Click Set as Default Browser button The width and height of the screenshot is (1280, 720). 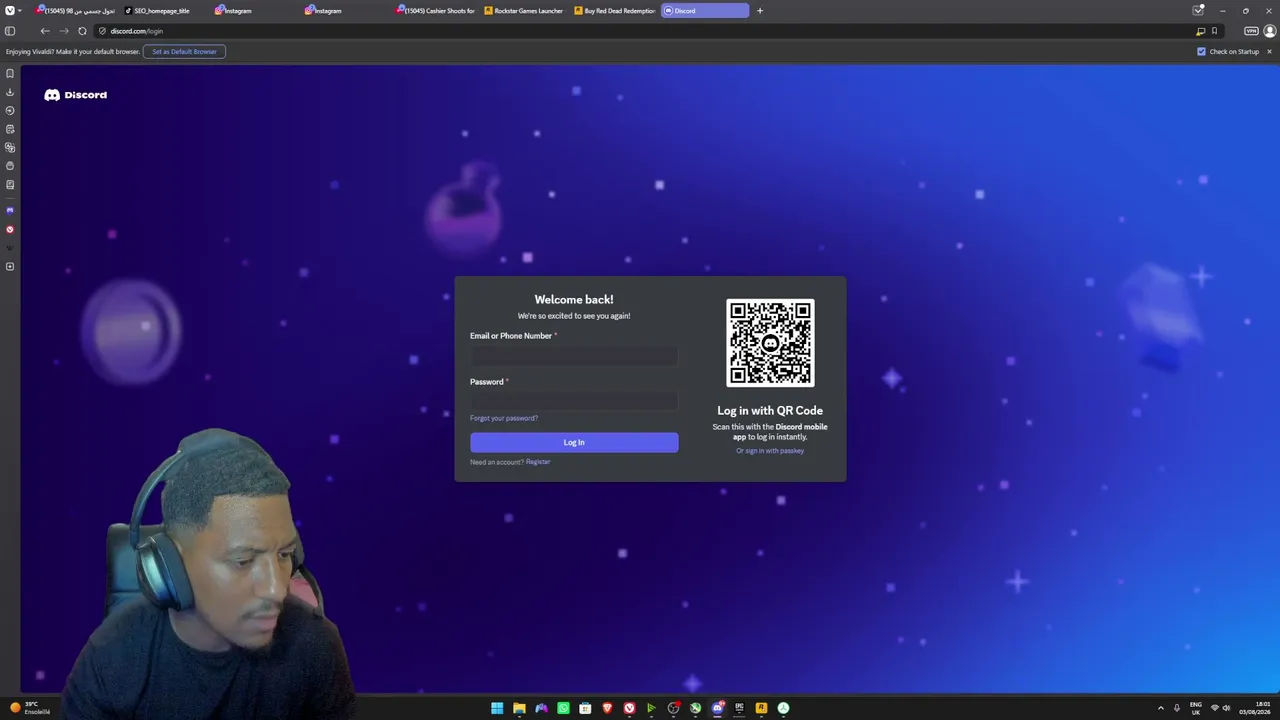tap(184, 51)
